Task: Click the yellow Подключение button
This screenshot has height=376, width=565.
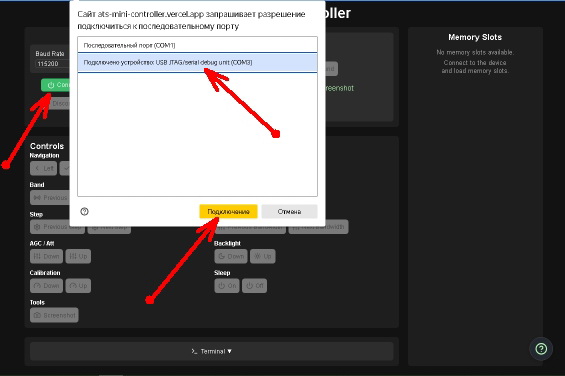Action: pyautogui.click(x=228, y=212)
